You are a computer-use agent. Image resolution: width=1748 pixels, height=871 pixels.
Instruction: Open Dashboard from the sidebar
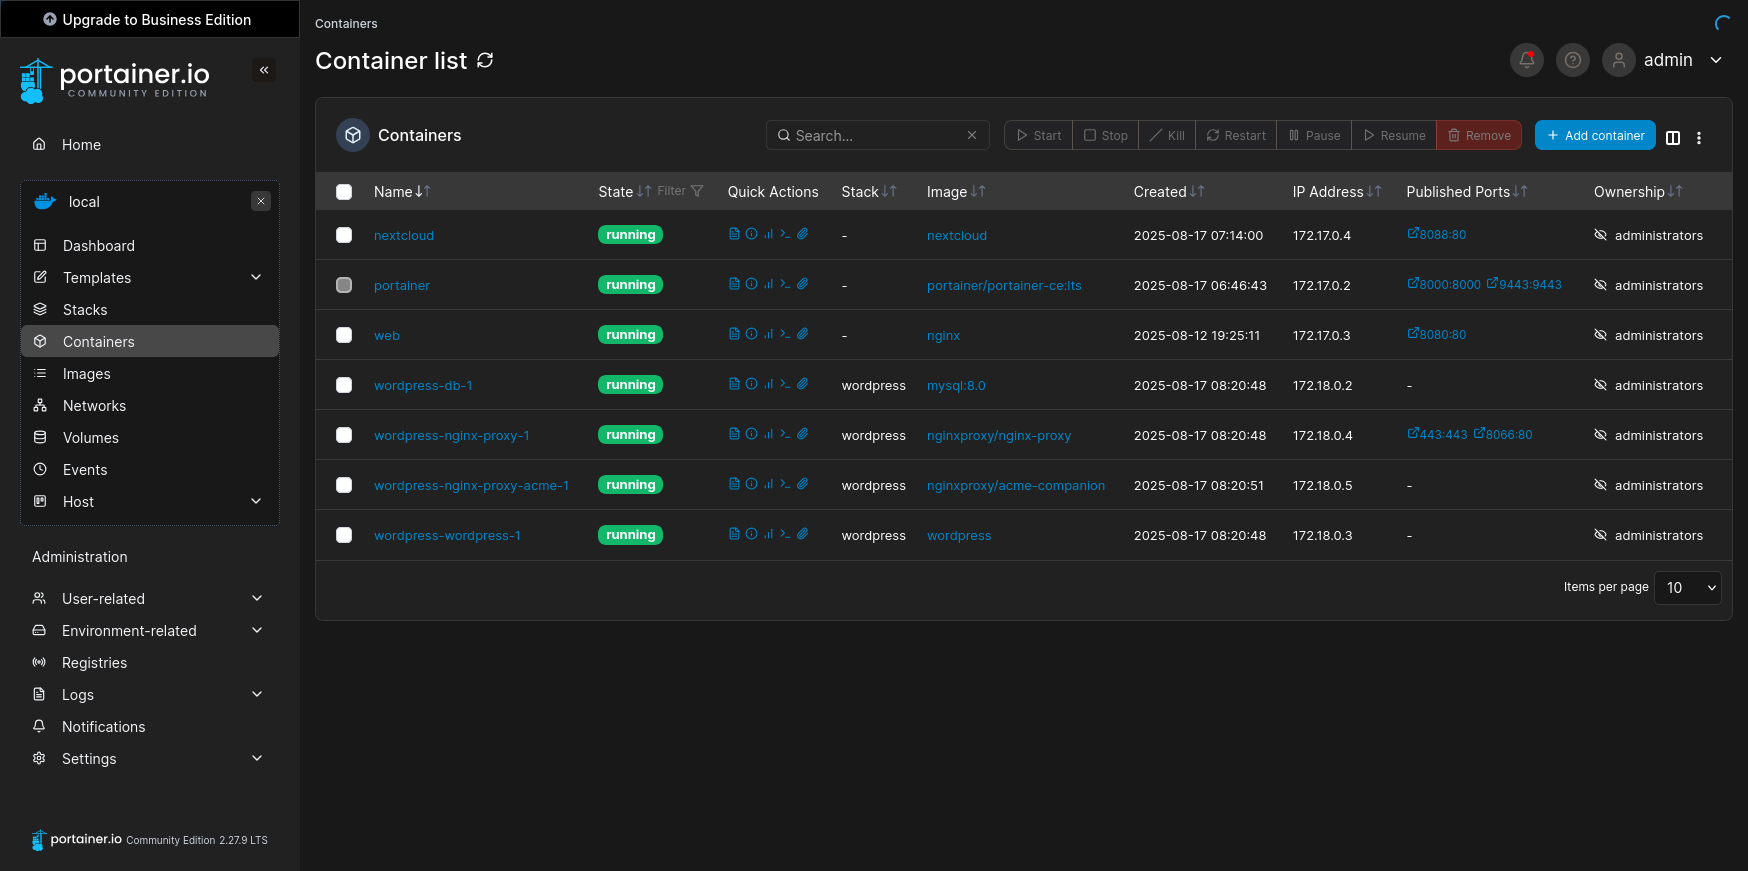tap(150, 245)
